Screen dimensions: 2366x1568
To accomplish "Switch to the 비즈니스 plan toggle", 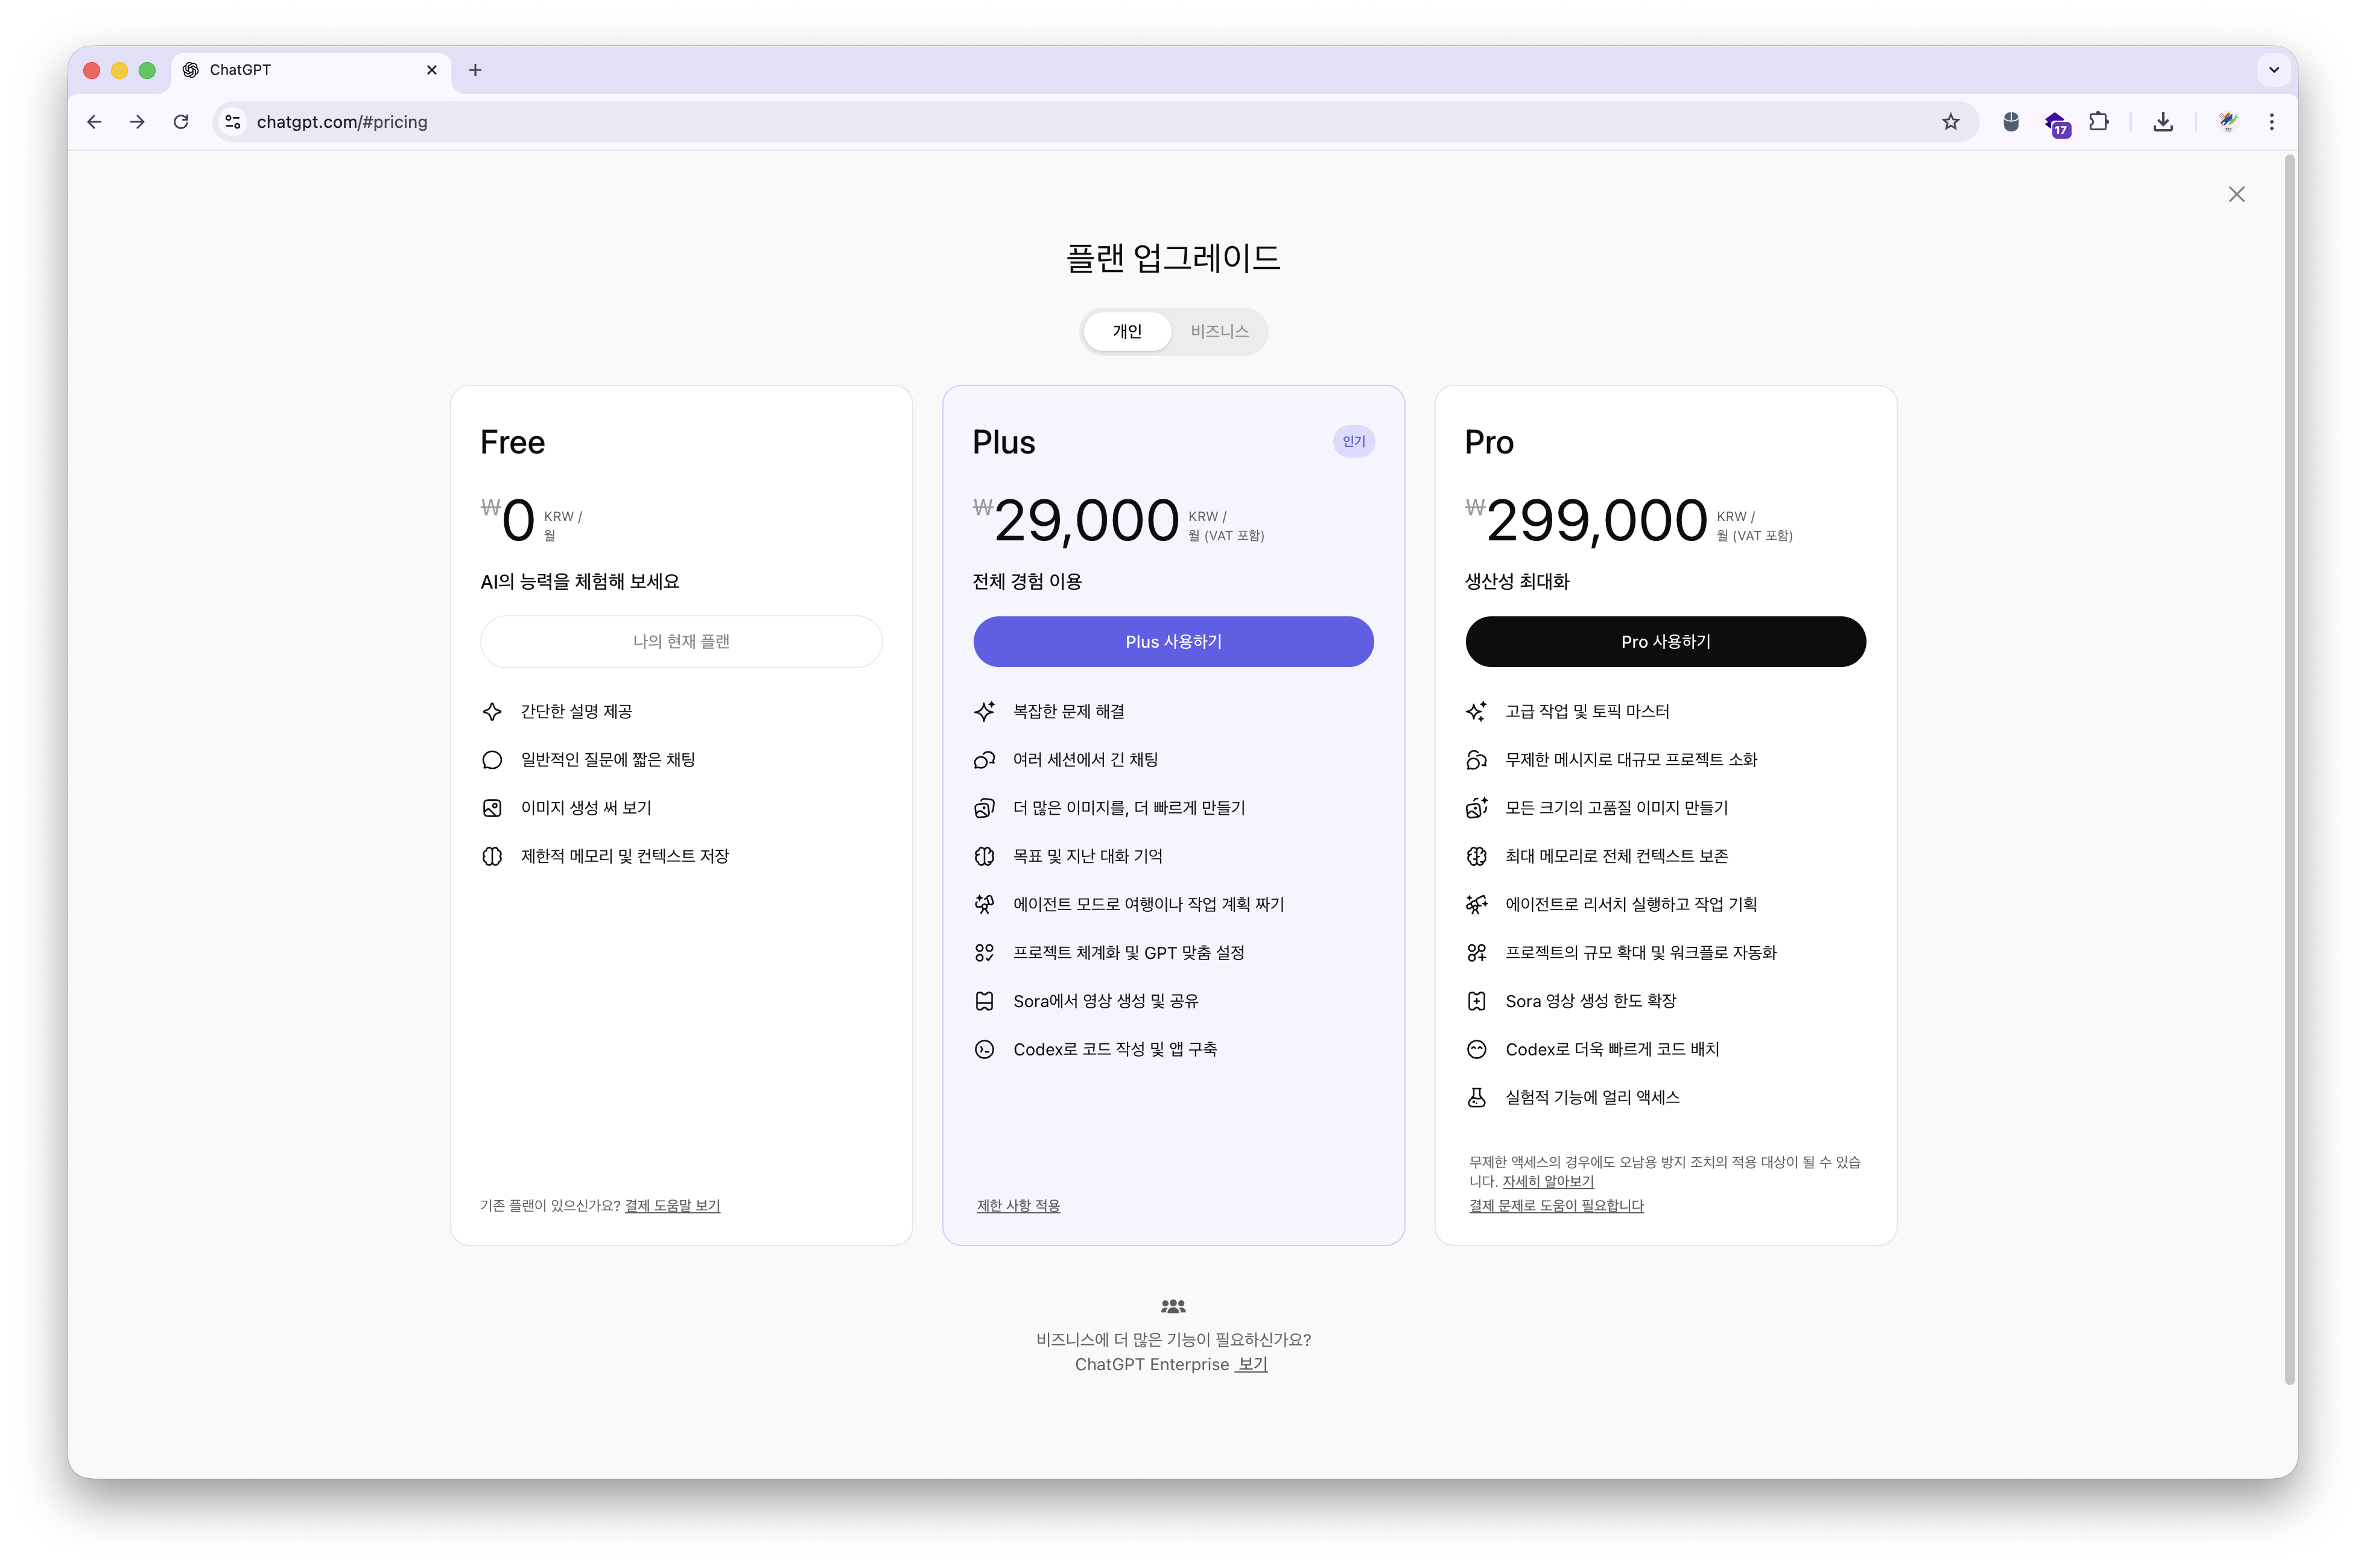I will pyautogui.click(x=1219, y=331).
